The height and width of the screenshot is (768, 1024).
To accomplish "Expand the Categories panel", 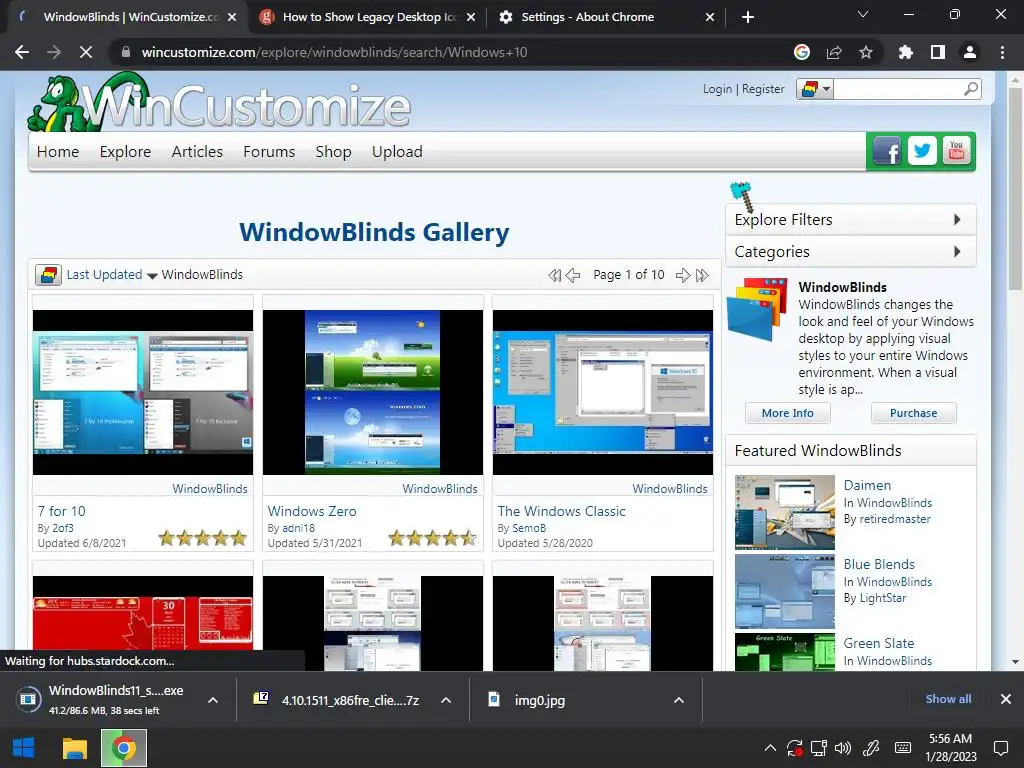I will point(850,252).
